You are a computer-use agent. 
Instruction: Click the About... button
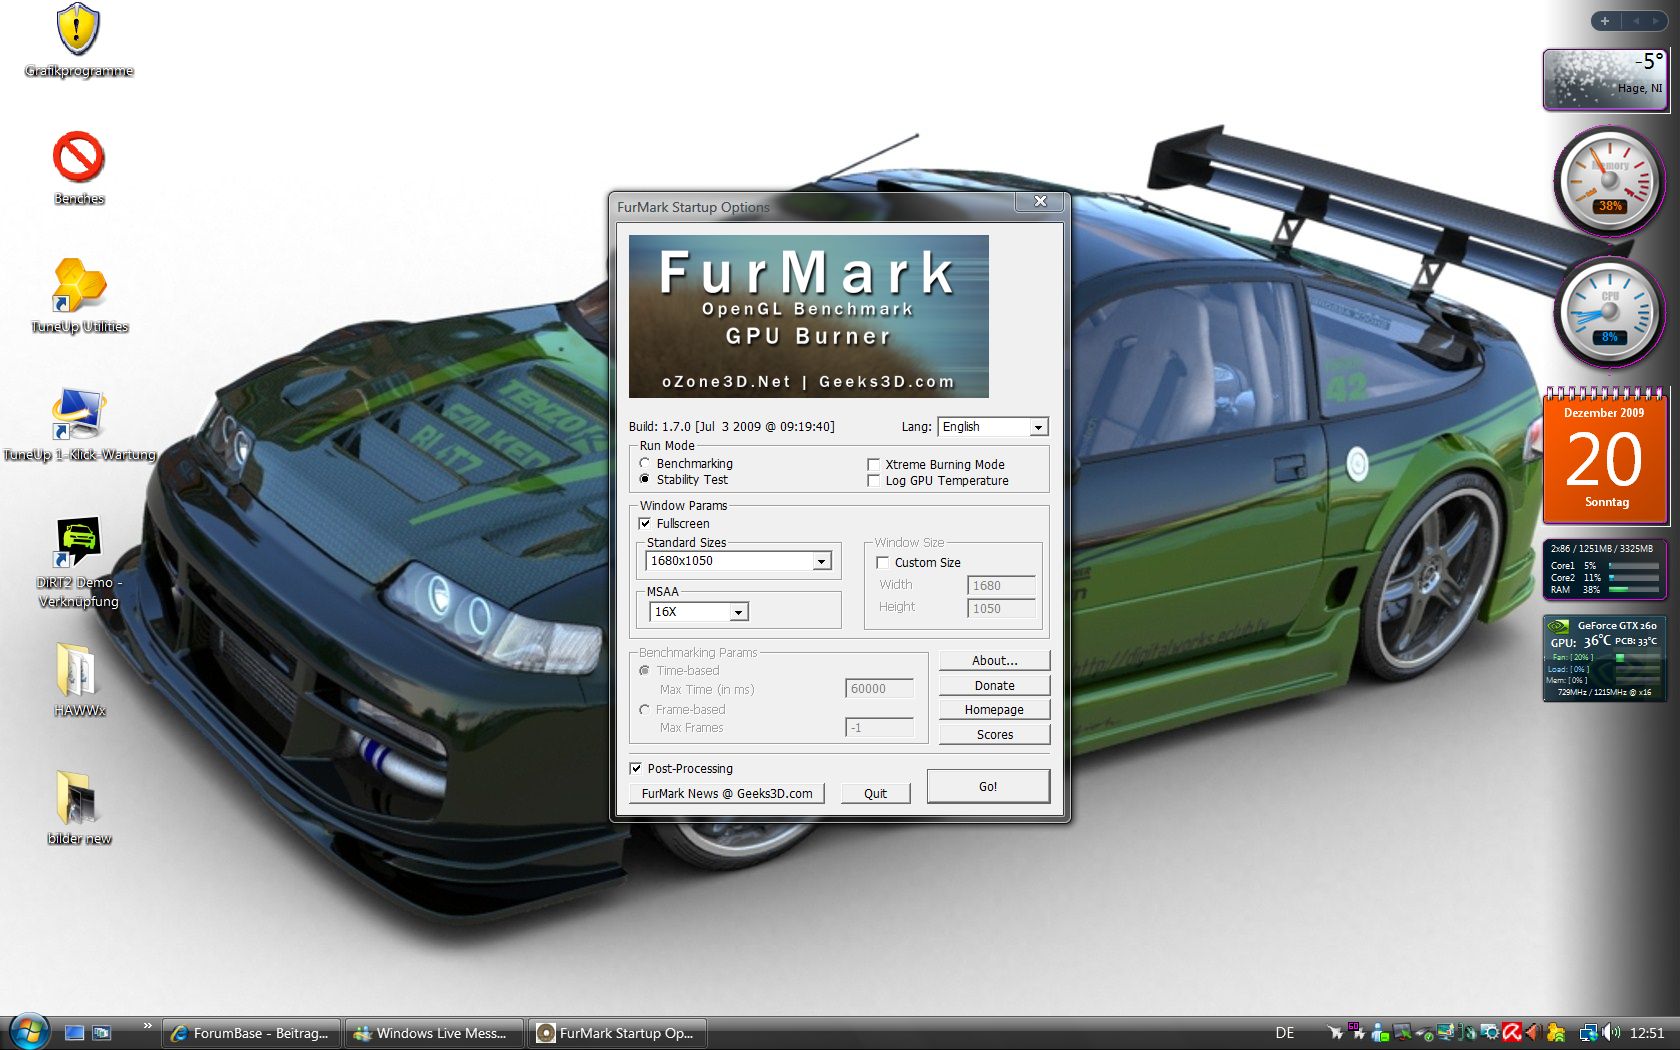tap(995, 661)
